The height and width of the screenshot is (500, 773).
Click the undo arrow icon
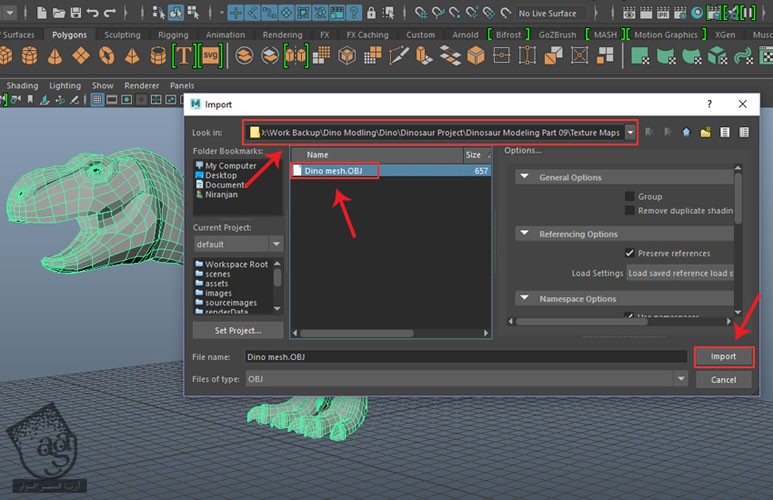(x=93, y=13)
